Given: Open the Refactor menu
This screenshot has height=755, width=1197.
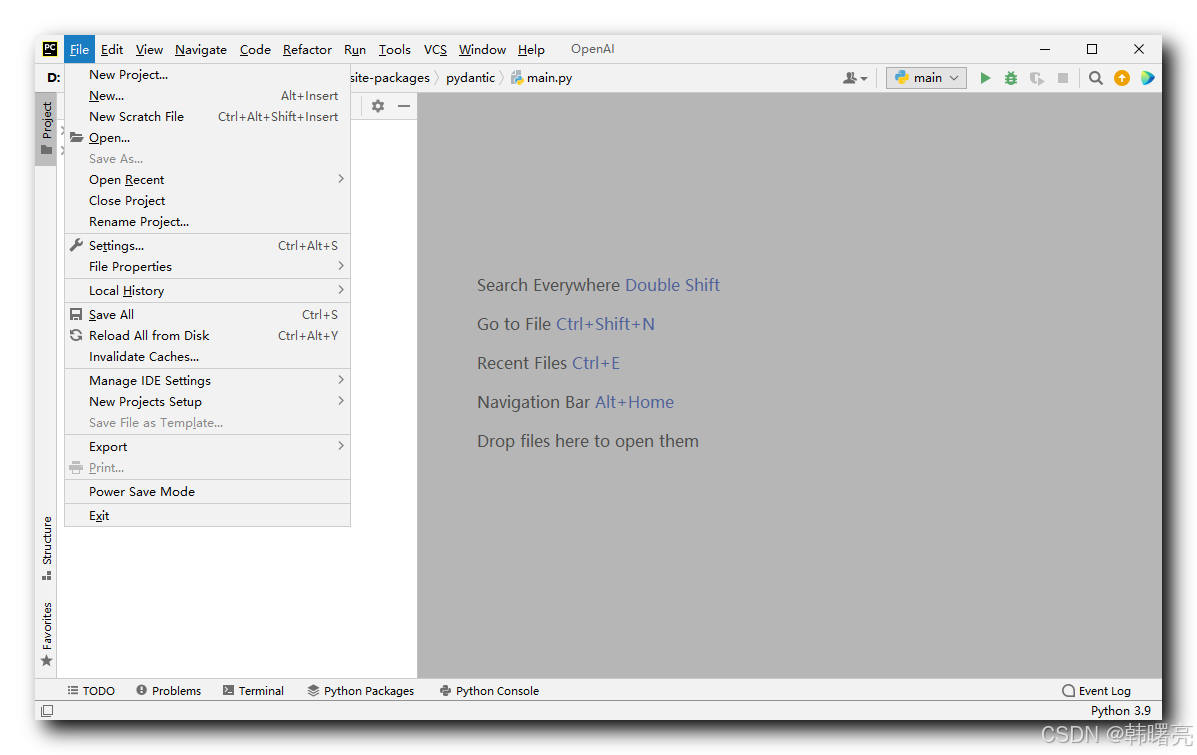Looking at the screenshot, I should coord(307,50).
